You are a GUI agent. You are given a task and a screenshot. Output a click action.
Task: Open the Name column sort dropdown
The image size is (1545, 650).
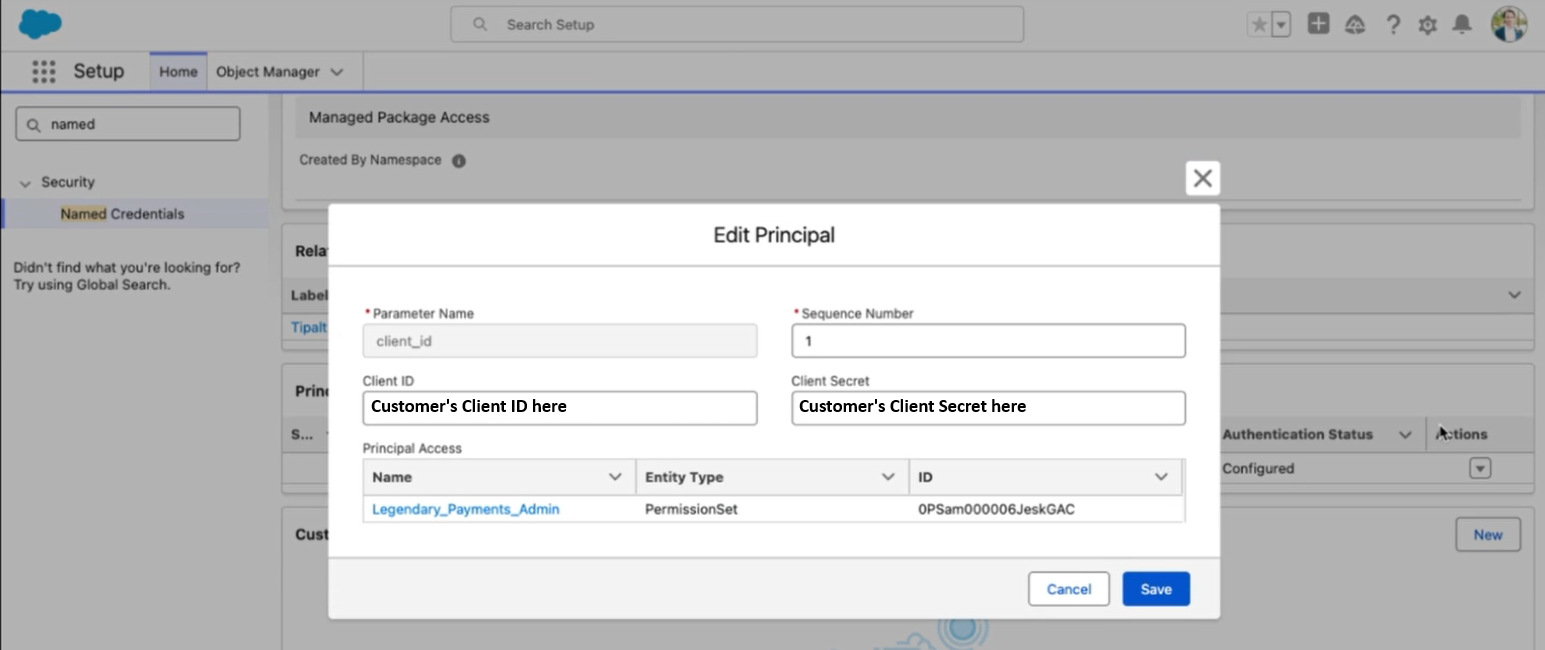(x=615, y=477)
